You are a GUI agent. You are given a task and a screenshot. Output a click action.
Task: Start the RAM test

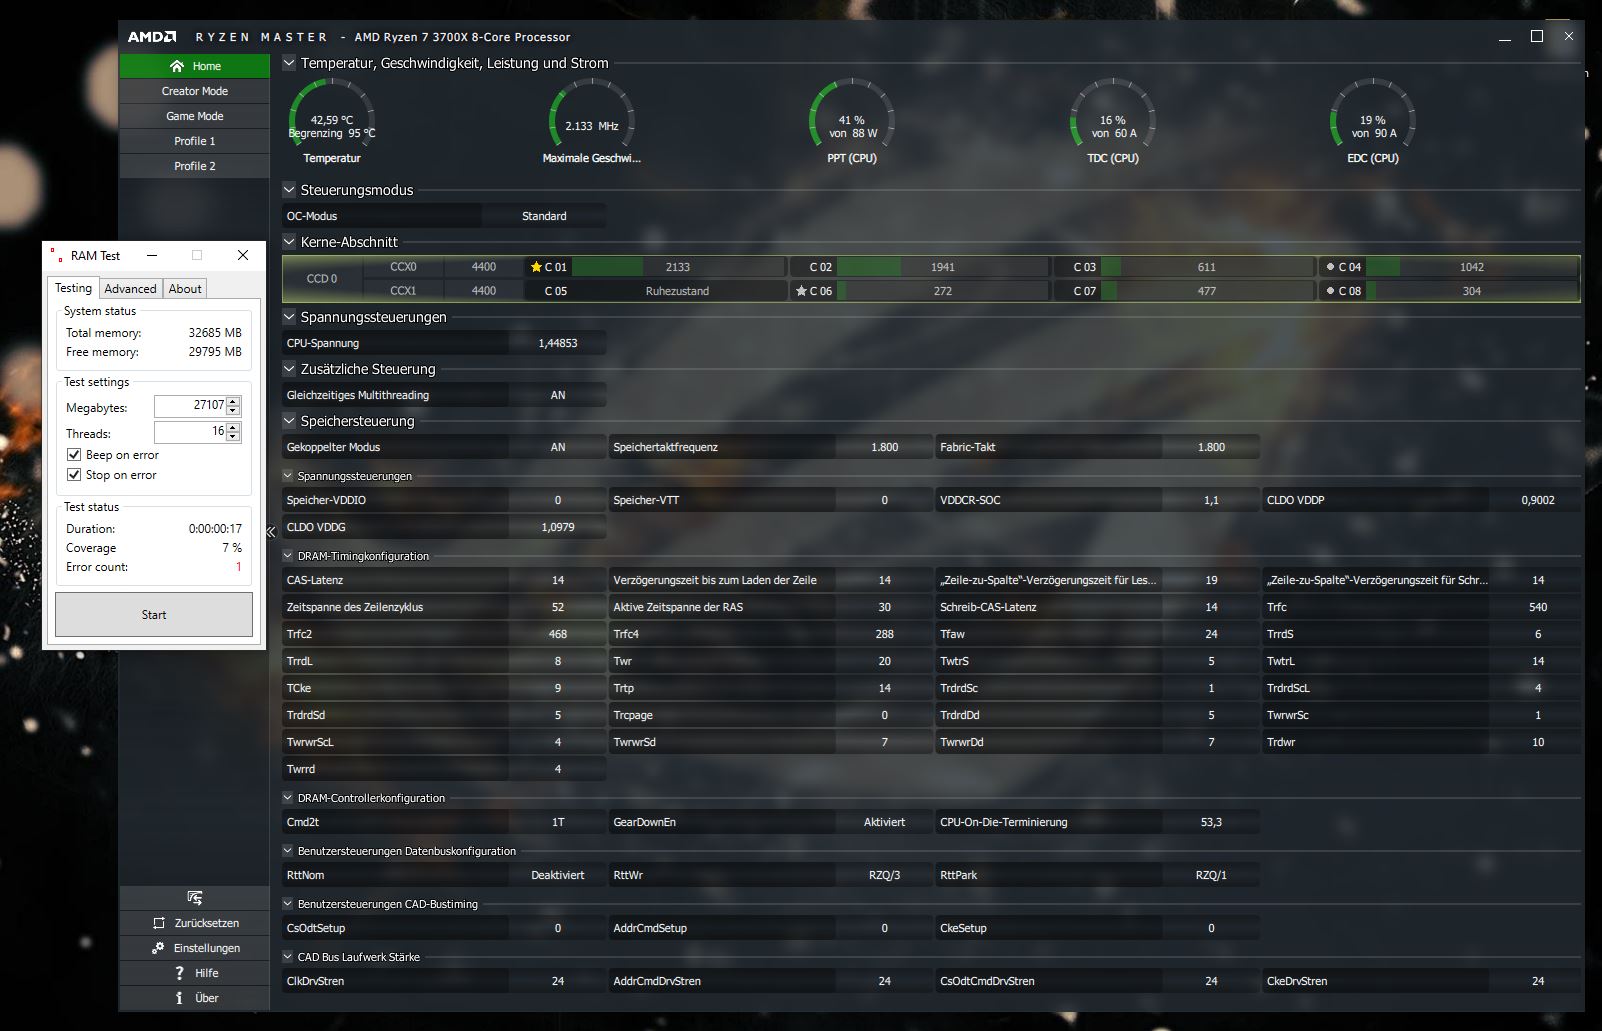154,615
